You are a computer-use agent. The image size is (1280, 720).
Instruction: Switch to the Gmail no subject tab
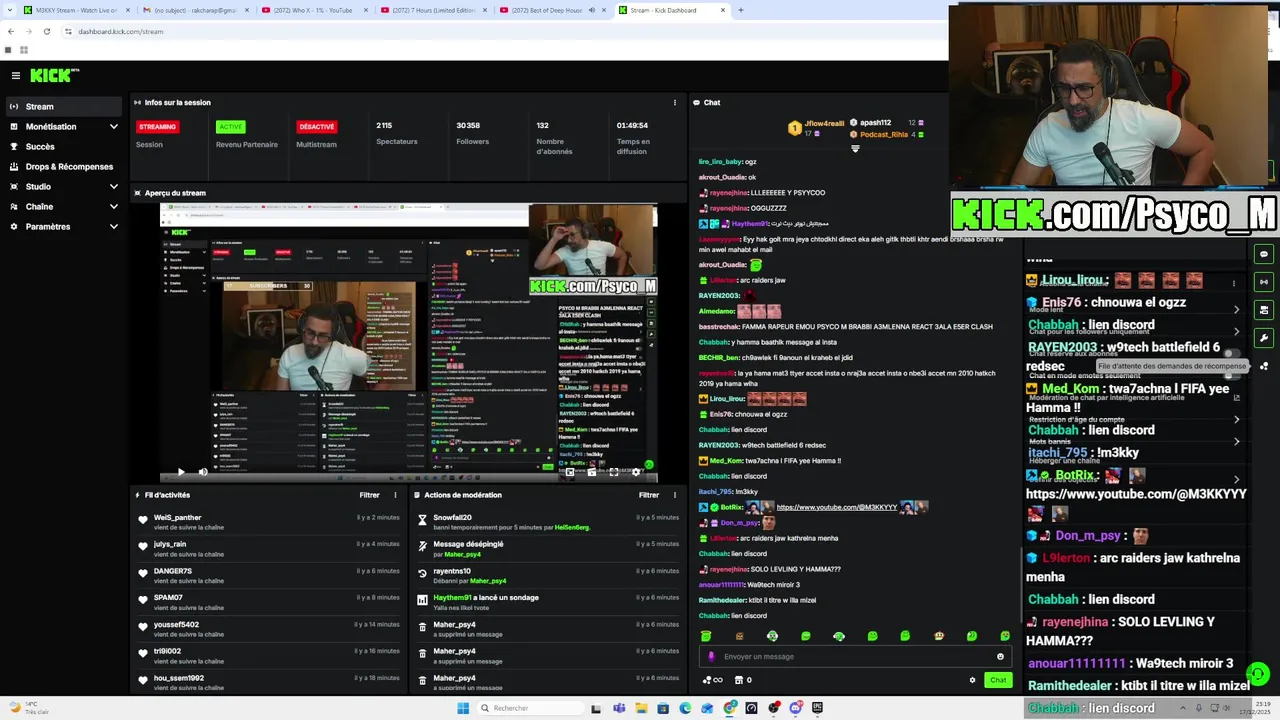(196, 10)
